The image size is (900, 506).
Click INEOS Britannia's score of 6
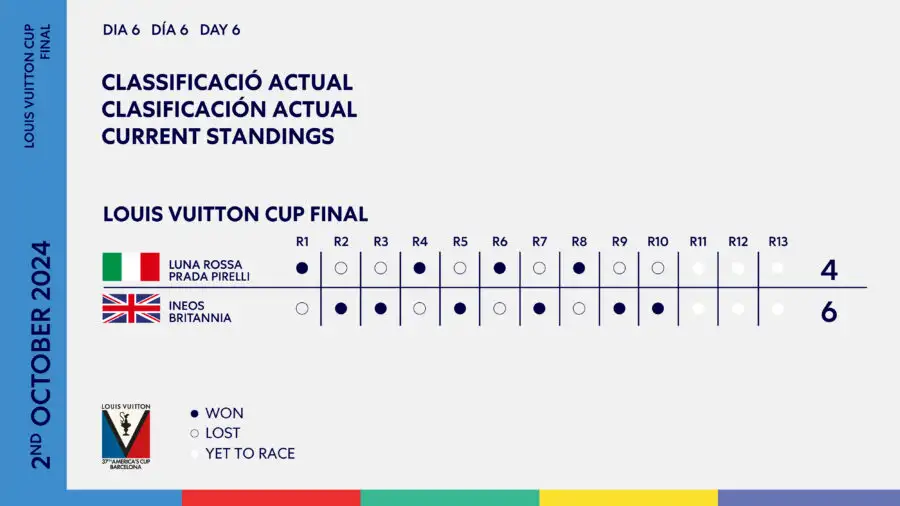click(x=828, y=312)
